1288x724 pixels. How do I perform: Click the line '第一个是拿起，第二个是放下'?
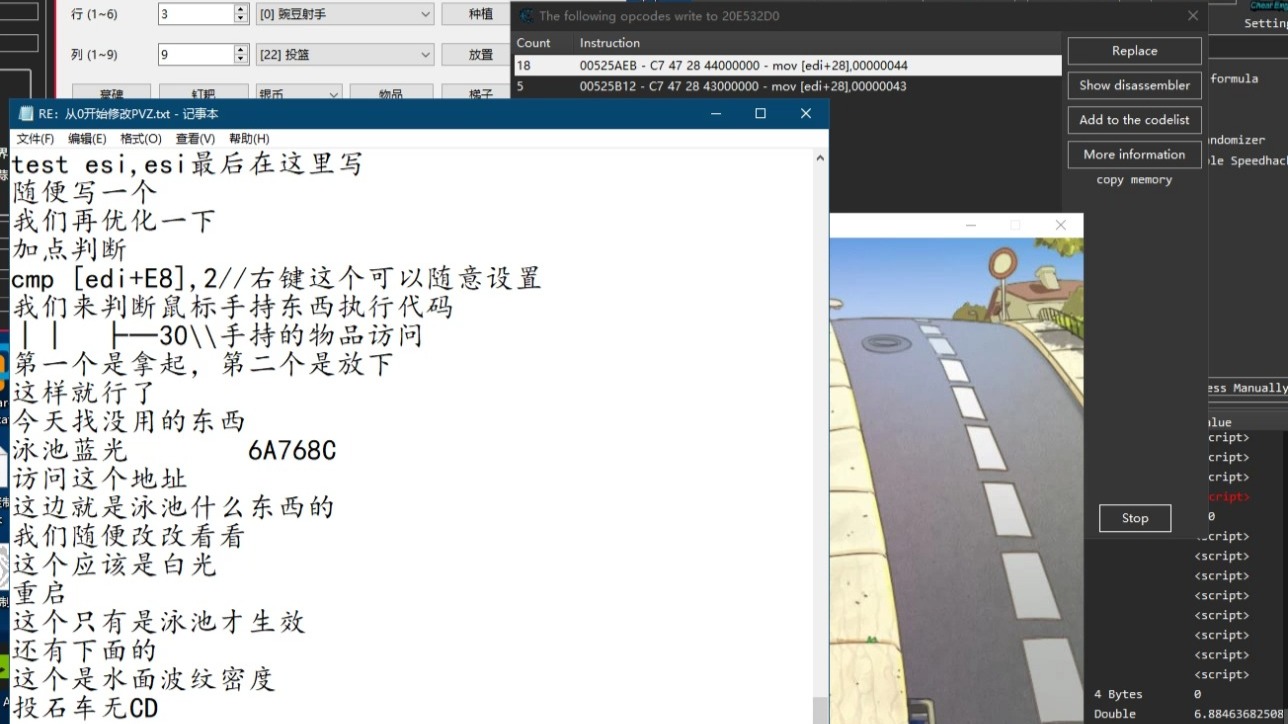pyautogui.click(x=203, y=364)
